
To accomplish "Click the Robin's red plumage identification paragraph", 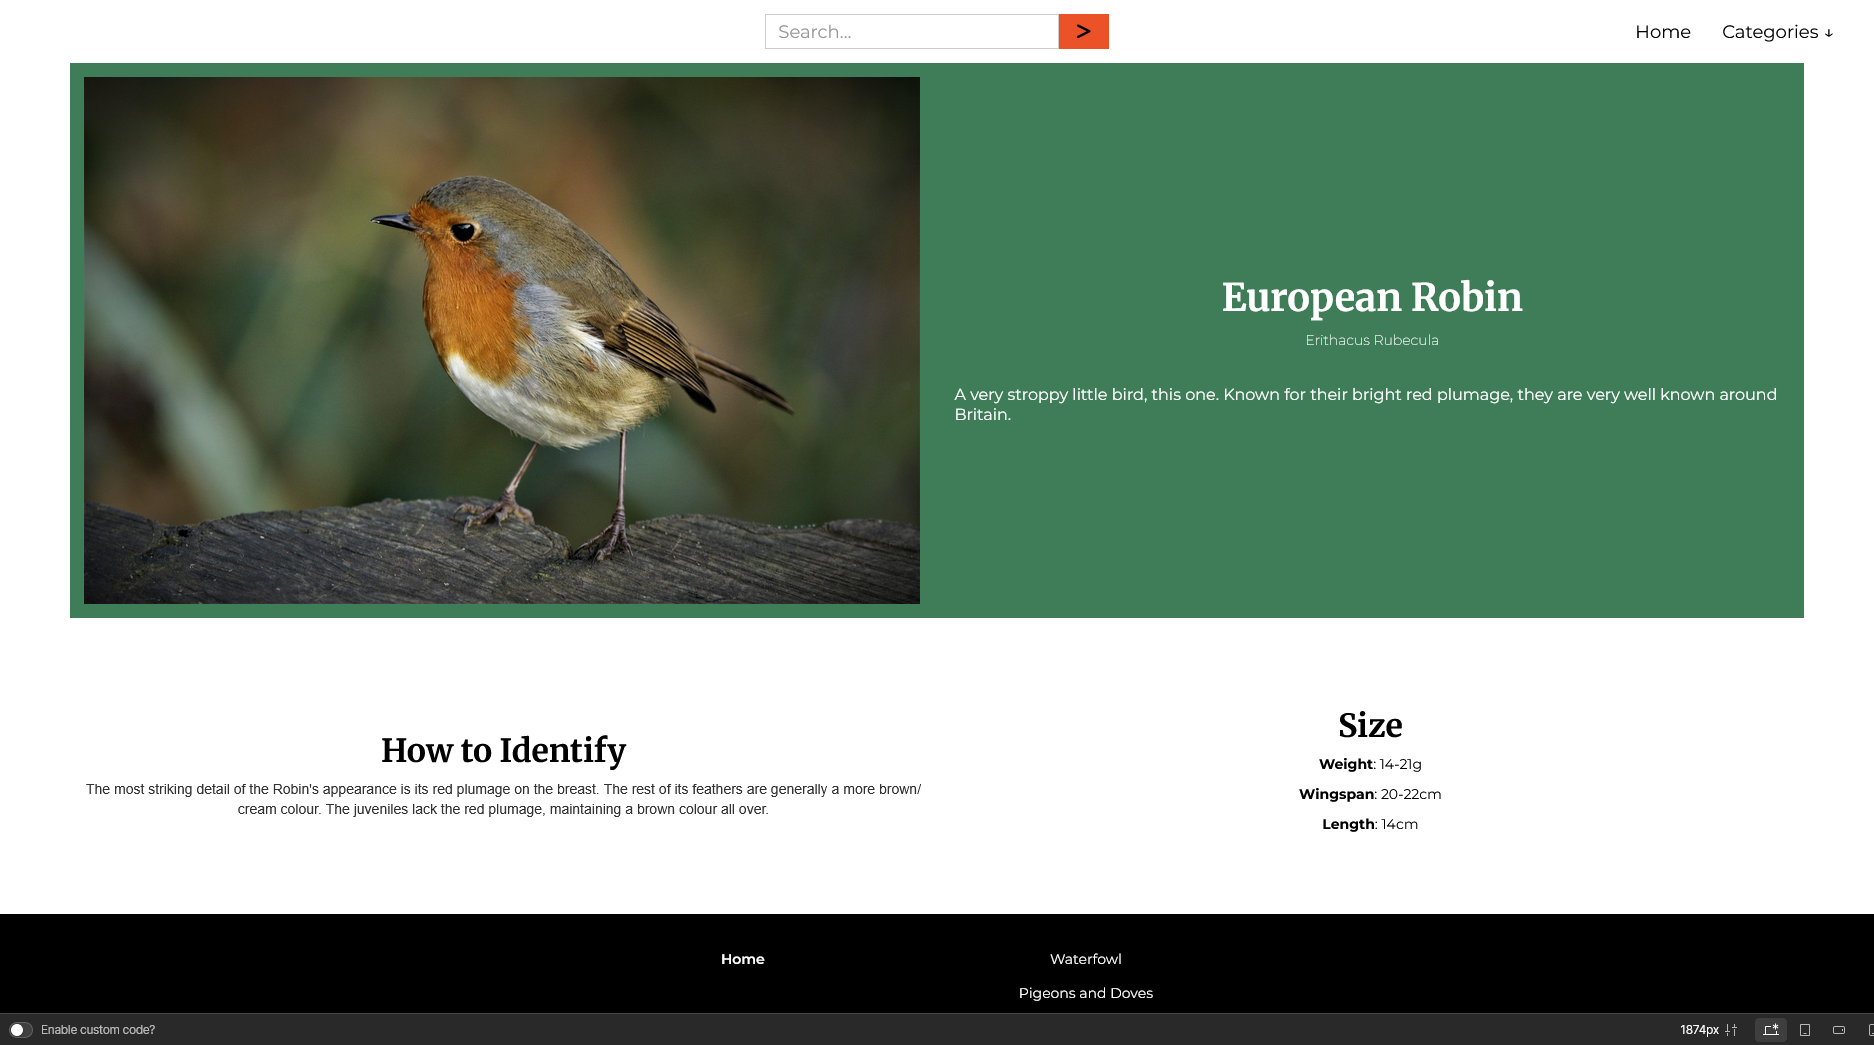I will [x=503, y=799].
